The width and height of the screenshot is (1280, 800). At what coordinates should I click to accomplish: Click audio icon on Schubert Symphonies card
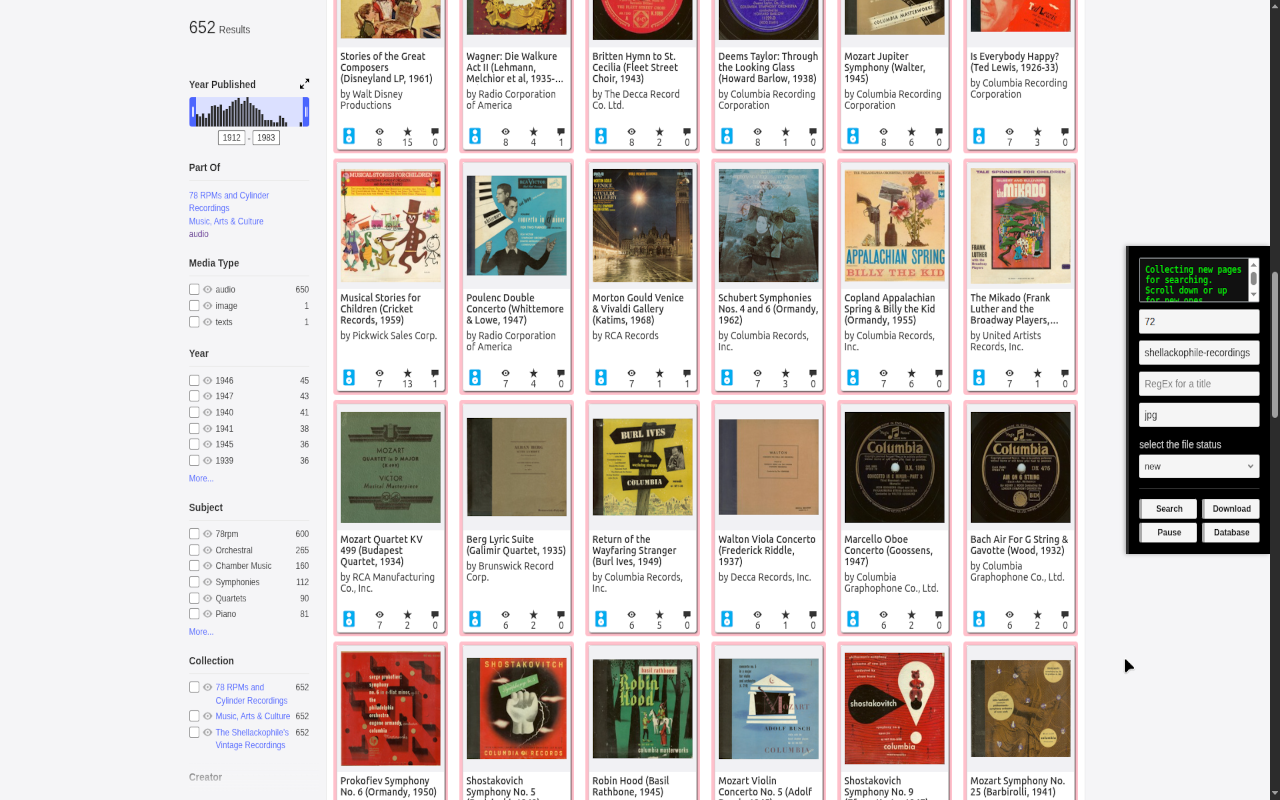tap(727, 377)
